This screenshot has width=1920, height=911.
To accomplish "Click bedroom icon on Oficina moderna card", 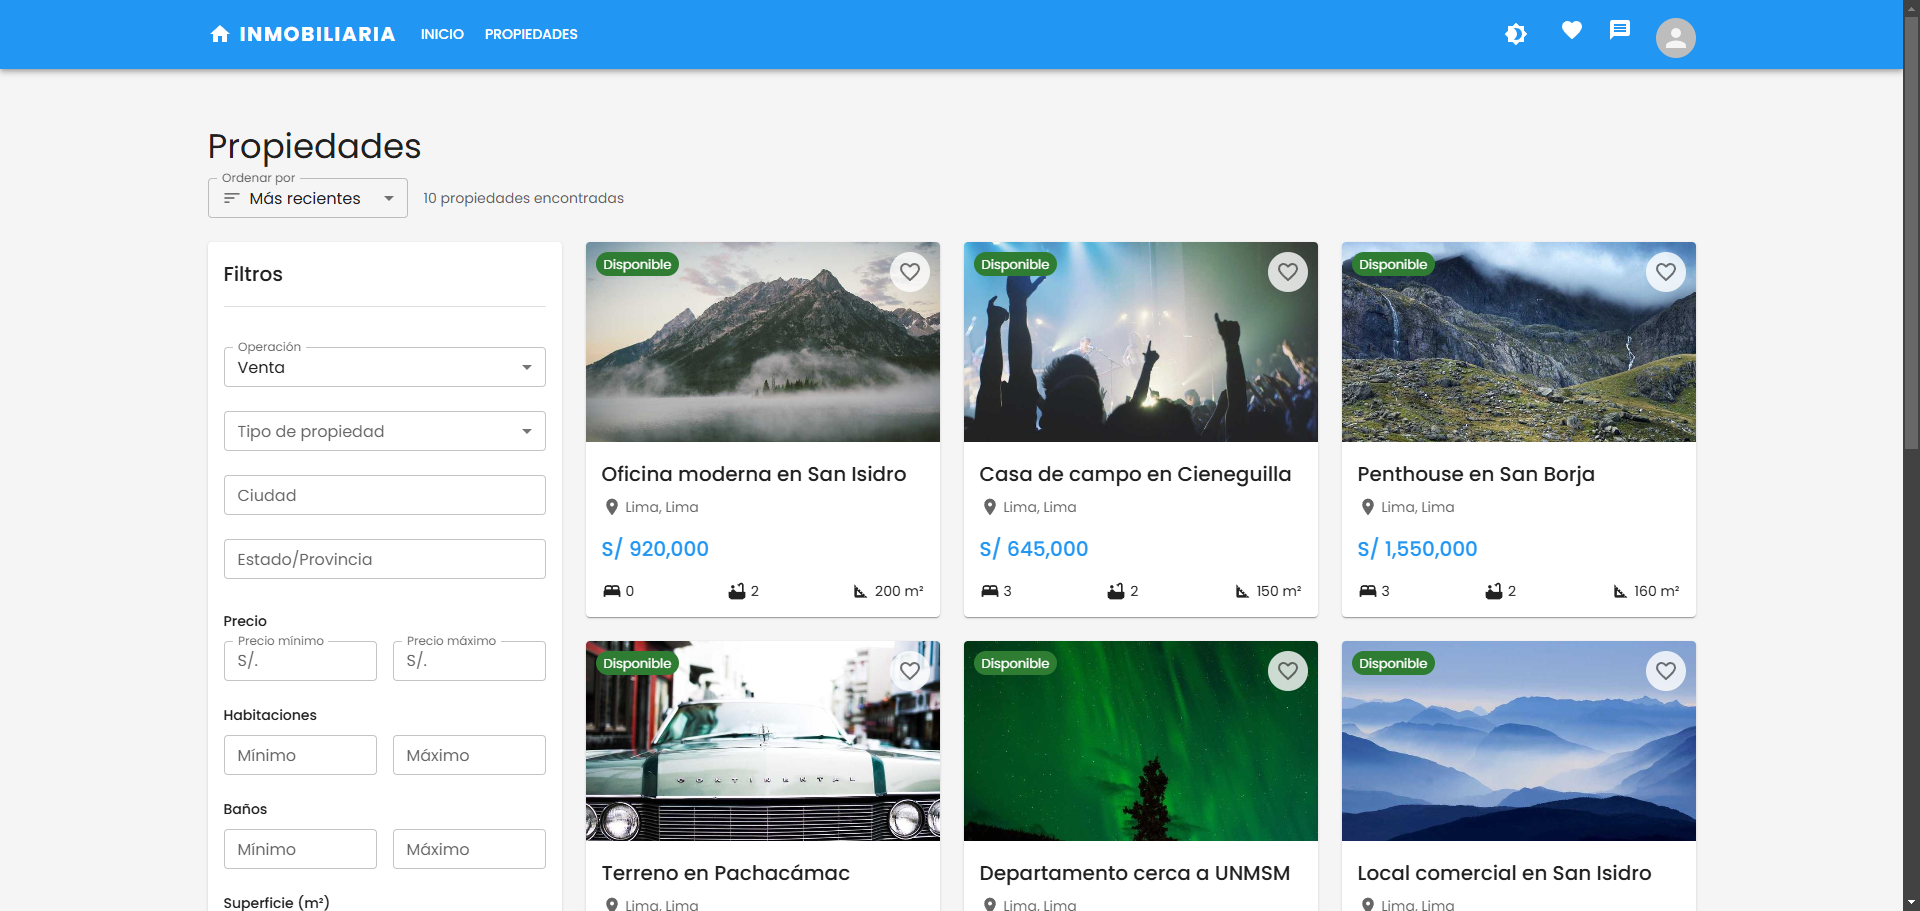I will click(x=612, y=591).
